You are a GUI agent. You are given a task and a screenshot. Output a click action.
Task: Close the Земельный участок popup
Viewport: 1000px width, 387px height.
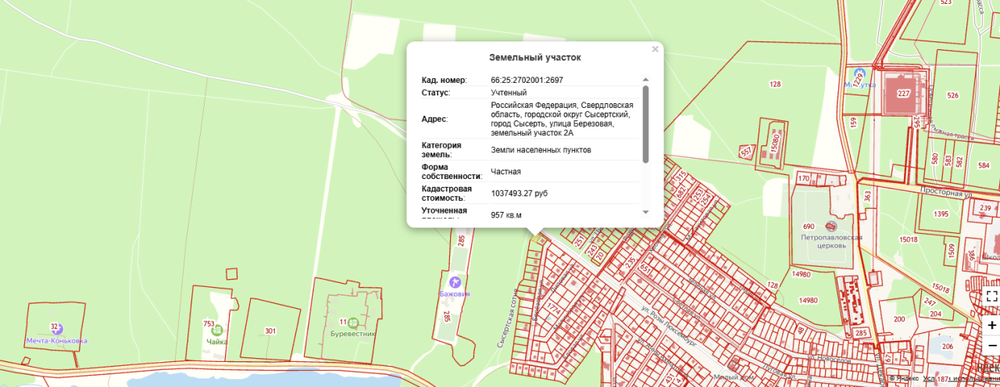pyautogui.click(x=654, y=49)
